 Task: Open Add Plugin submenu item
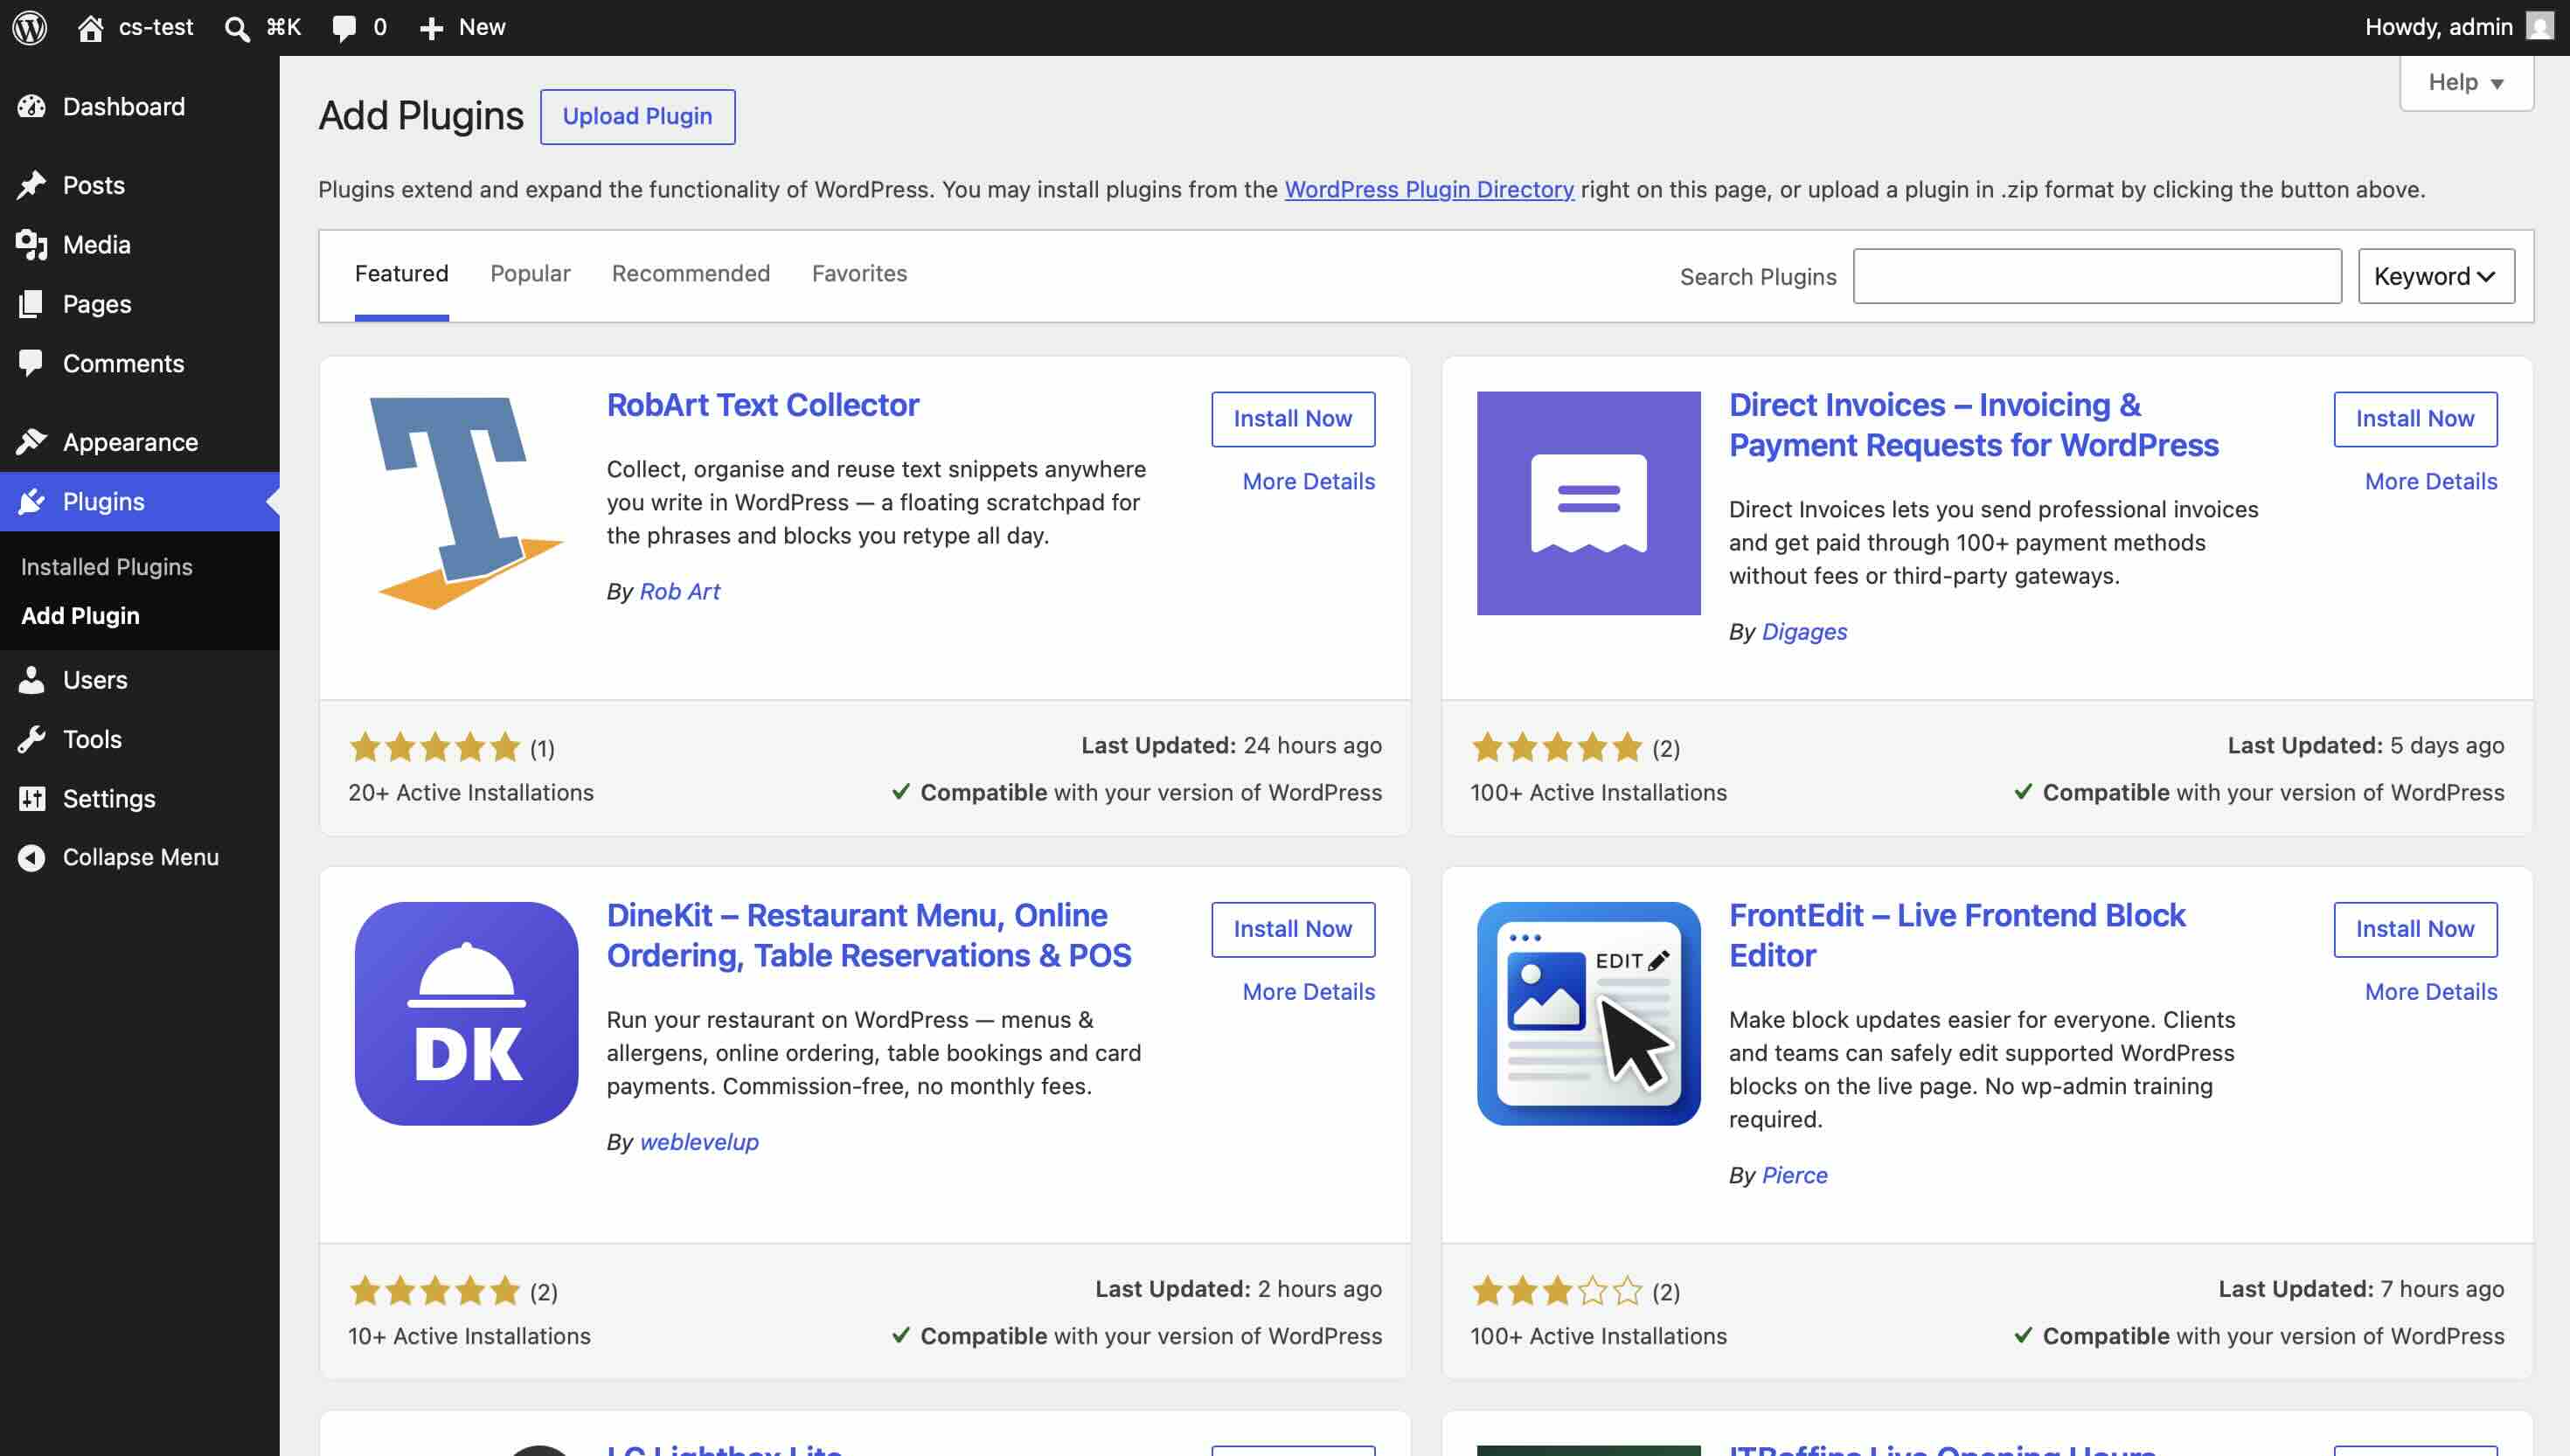tap(80, 616)
